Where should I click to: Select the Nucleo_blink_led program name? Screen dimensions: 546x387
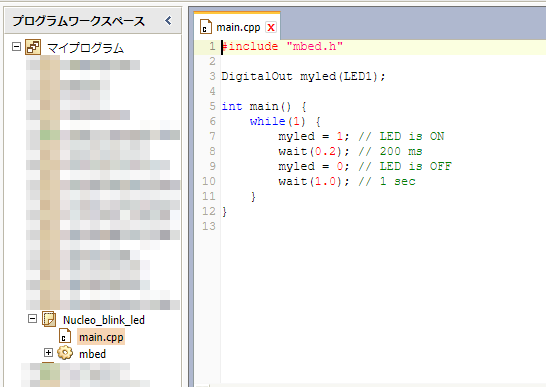click(x=104, y=320)
